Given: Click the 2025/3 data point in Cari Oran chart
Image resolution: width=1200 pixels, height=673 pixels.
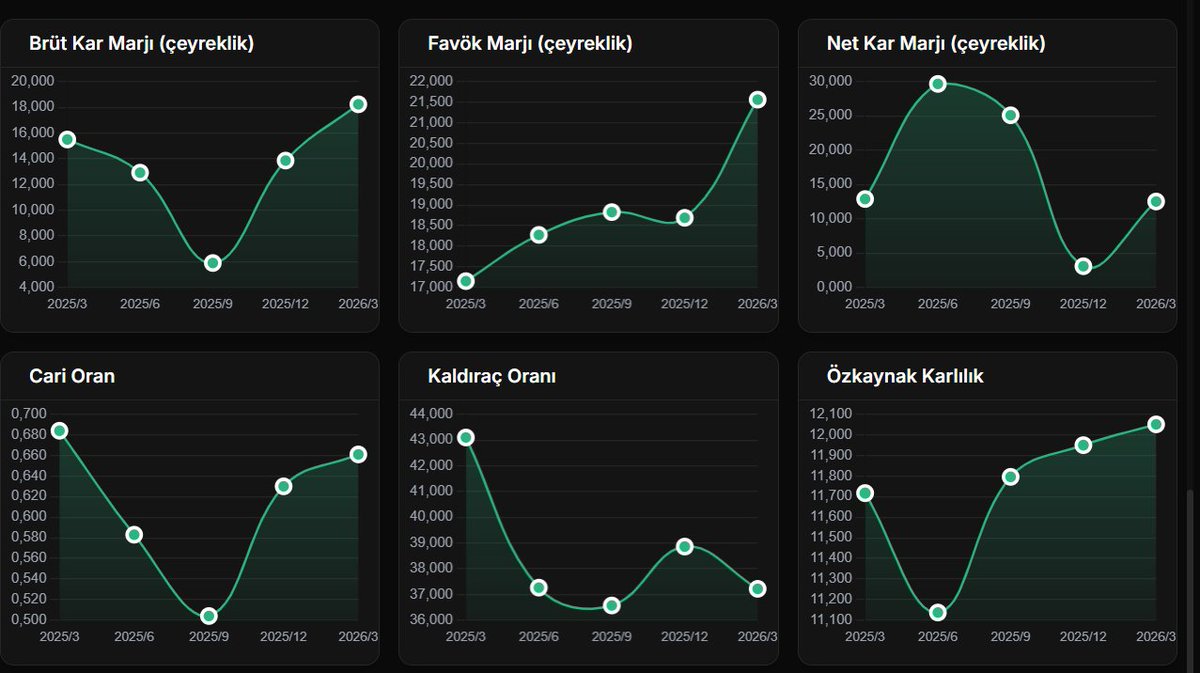Looking at the screenshot, I should [x=60, y=431].
